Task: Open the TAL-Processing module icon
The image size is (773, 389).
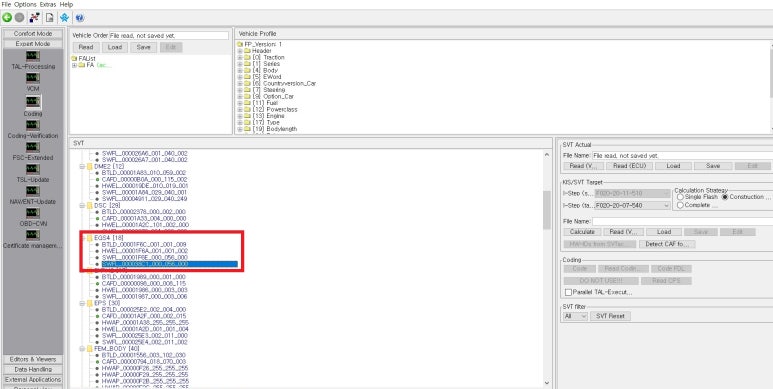Action: click(33, 56)
